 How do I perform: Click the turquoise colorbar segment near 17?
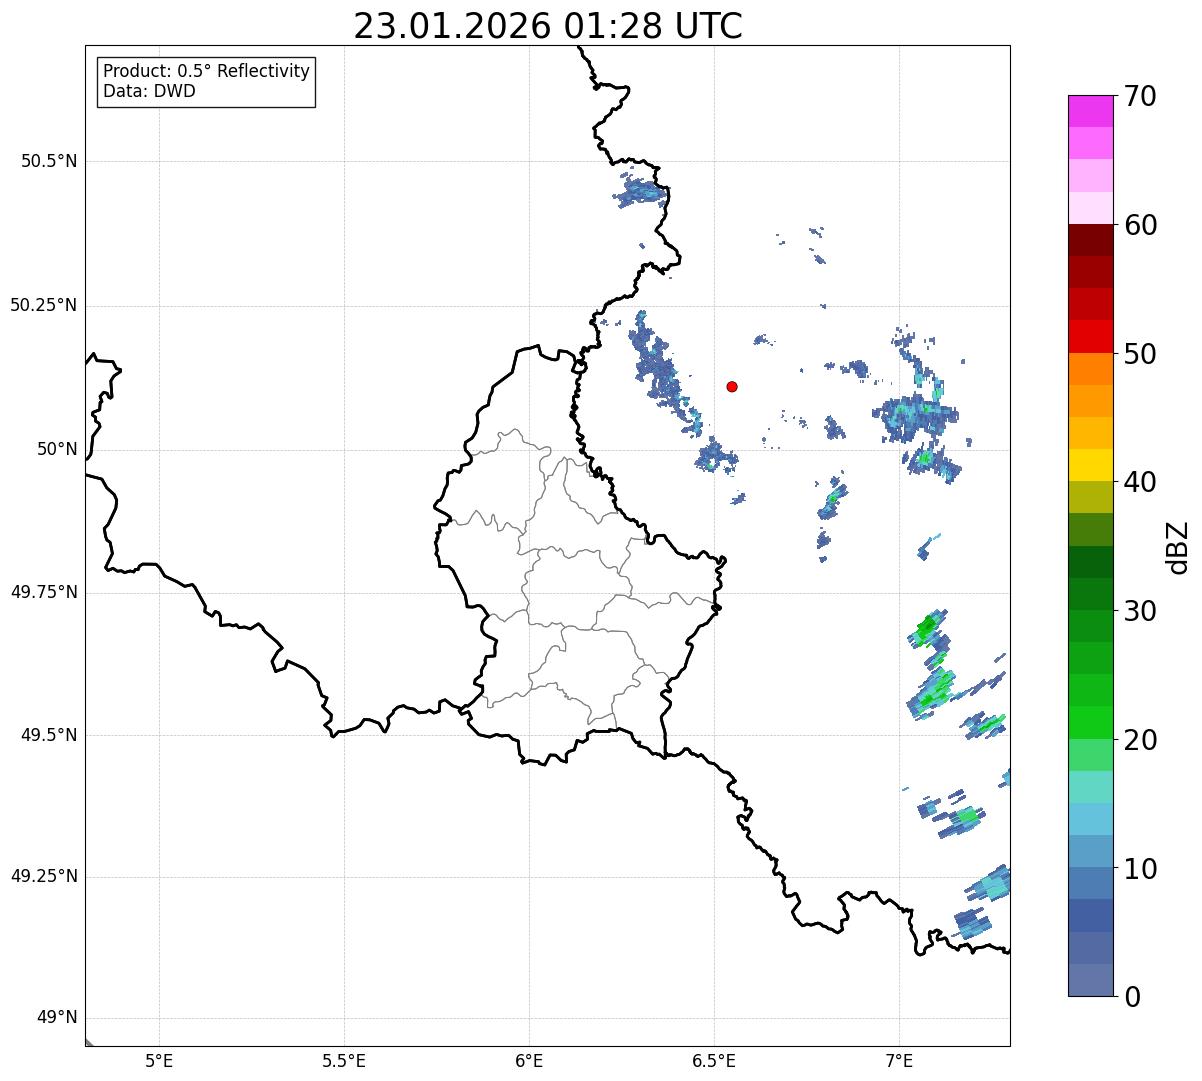click(x=1090, y=787)
